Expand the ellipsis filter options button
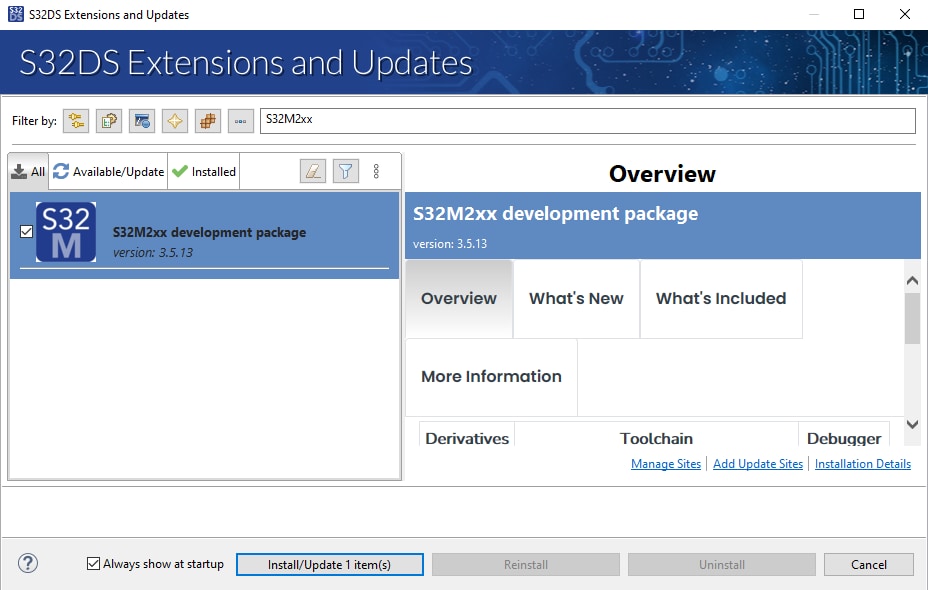The image size is (928, 590). [x=240, y=121]
